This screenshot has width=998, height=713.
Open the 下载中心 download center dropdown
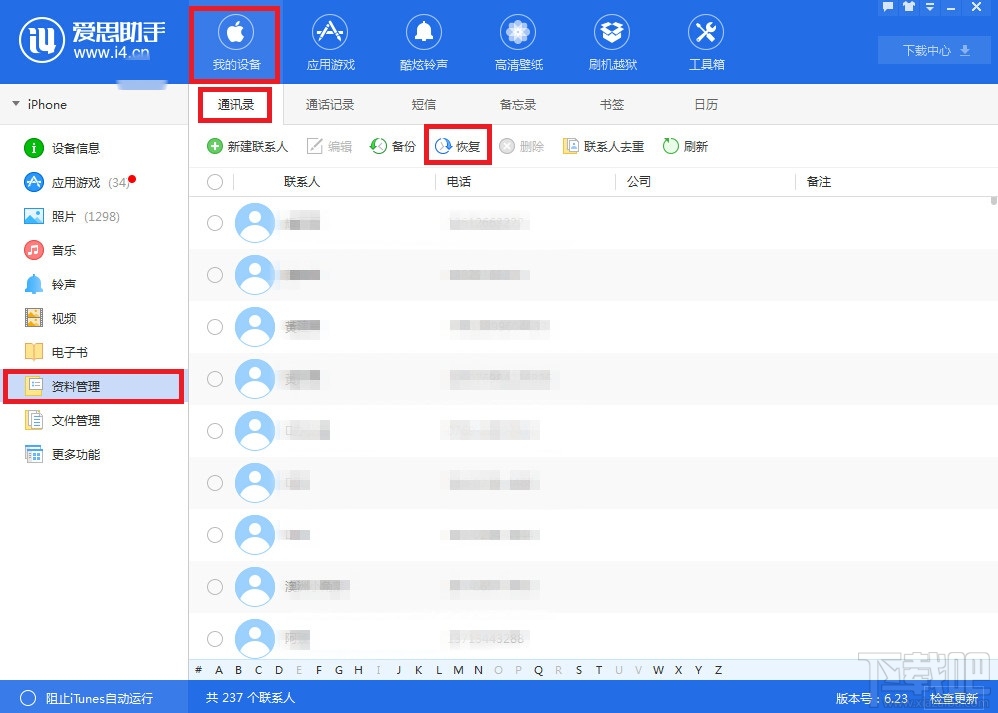932,50
